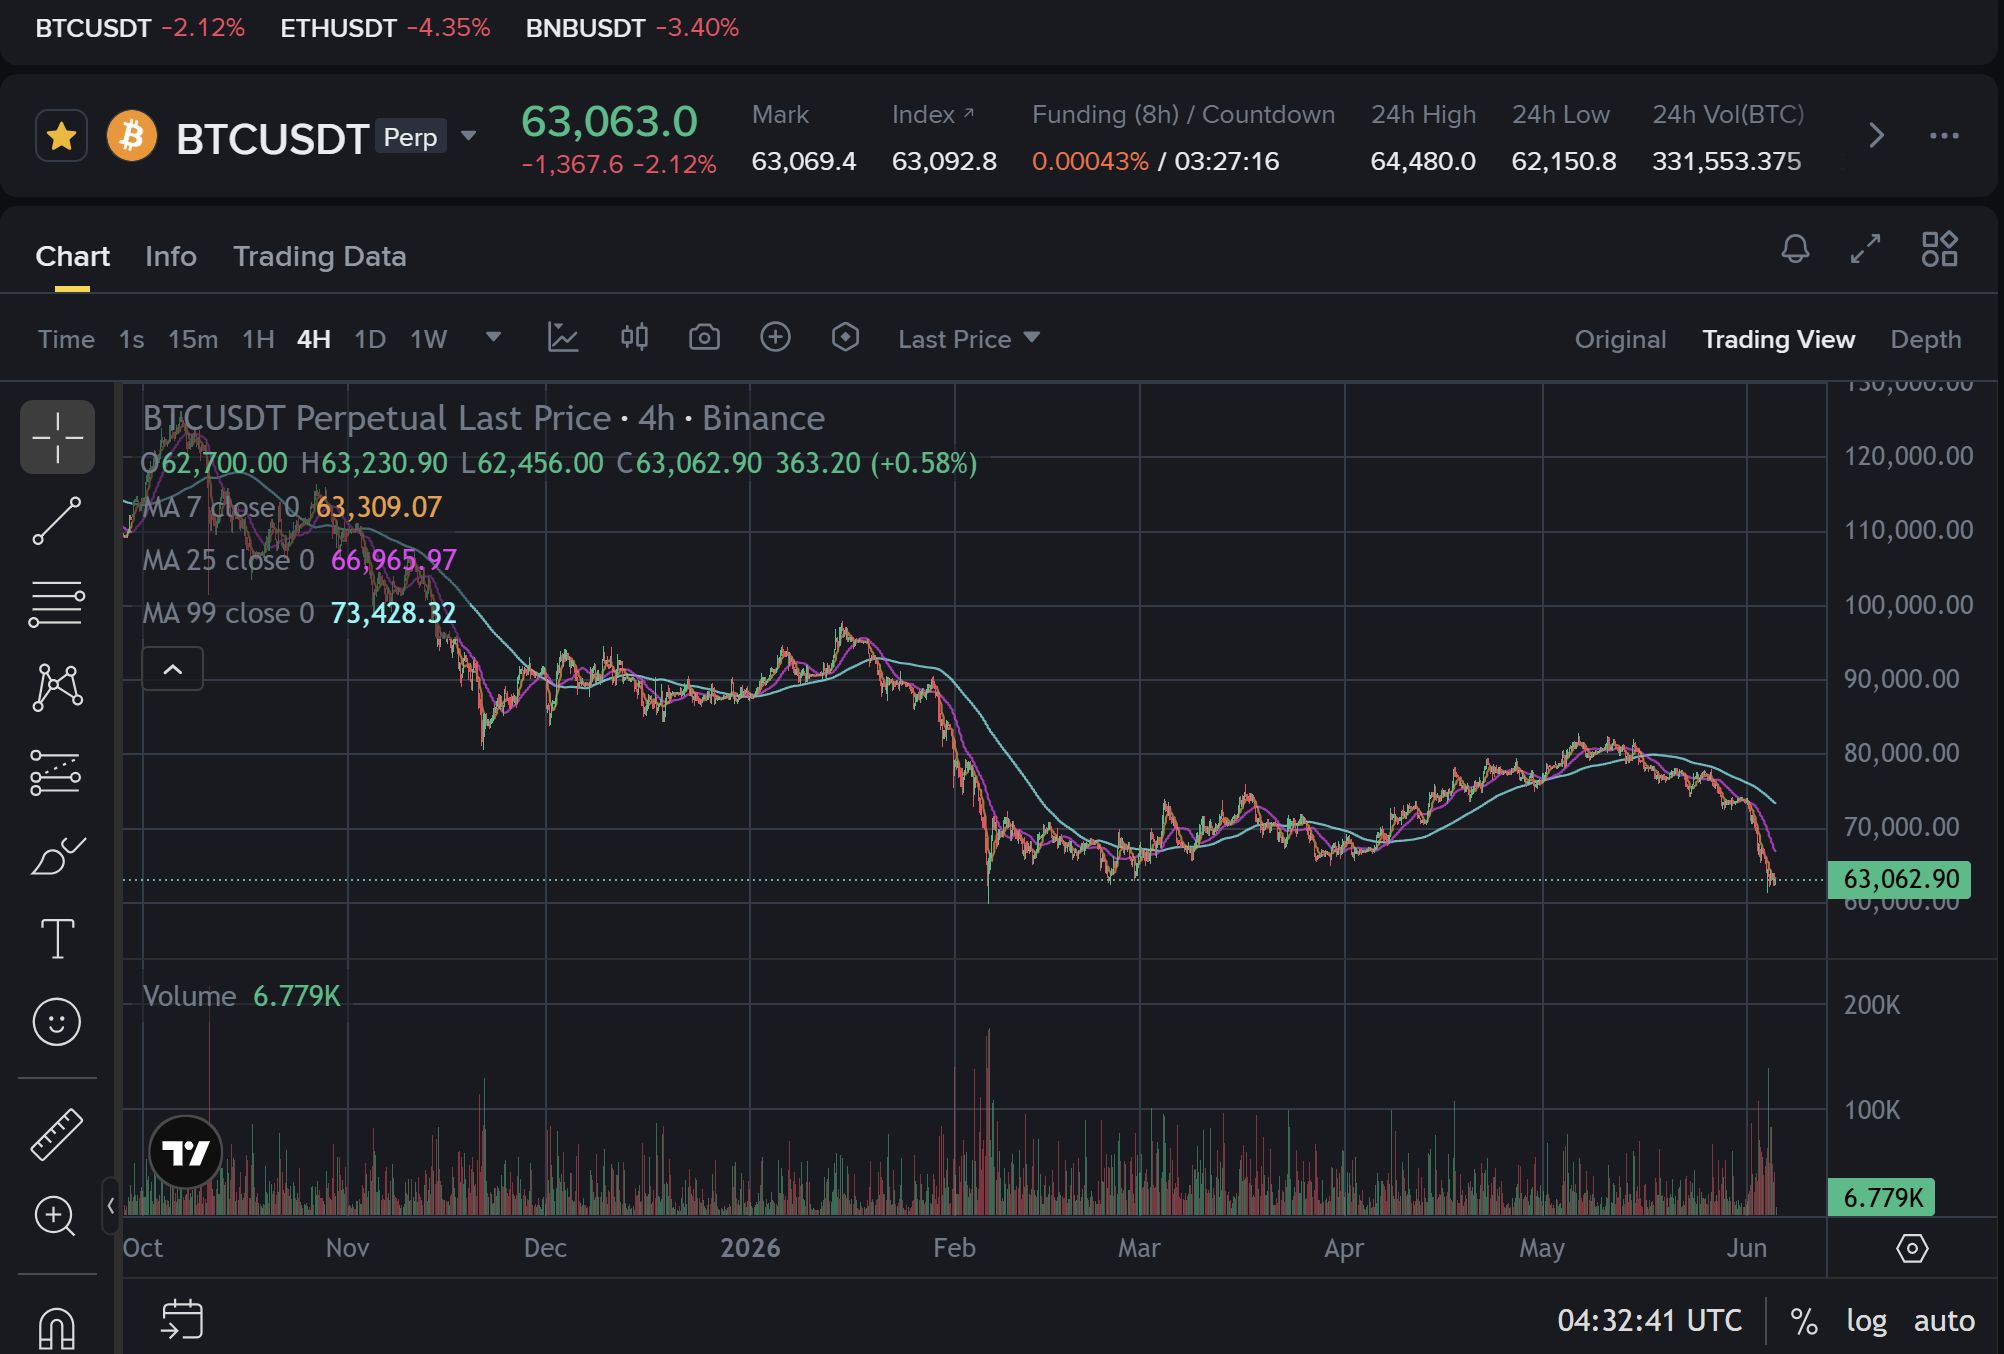Toggle magnet mode
Screen dimensions: 2004x1354
[57, 1328]
